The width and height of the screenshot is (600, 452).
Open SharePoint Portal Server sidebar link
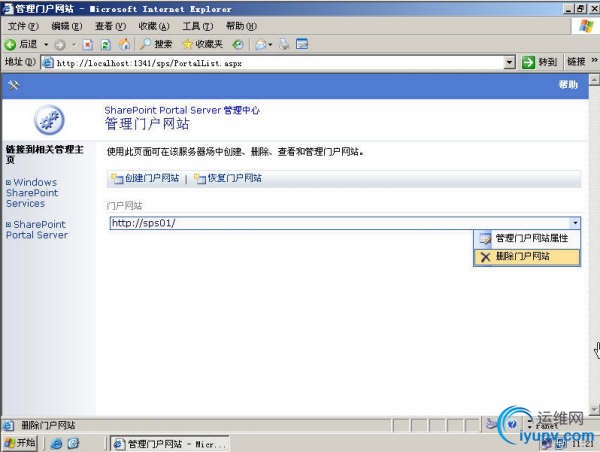coord(37,230)
